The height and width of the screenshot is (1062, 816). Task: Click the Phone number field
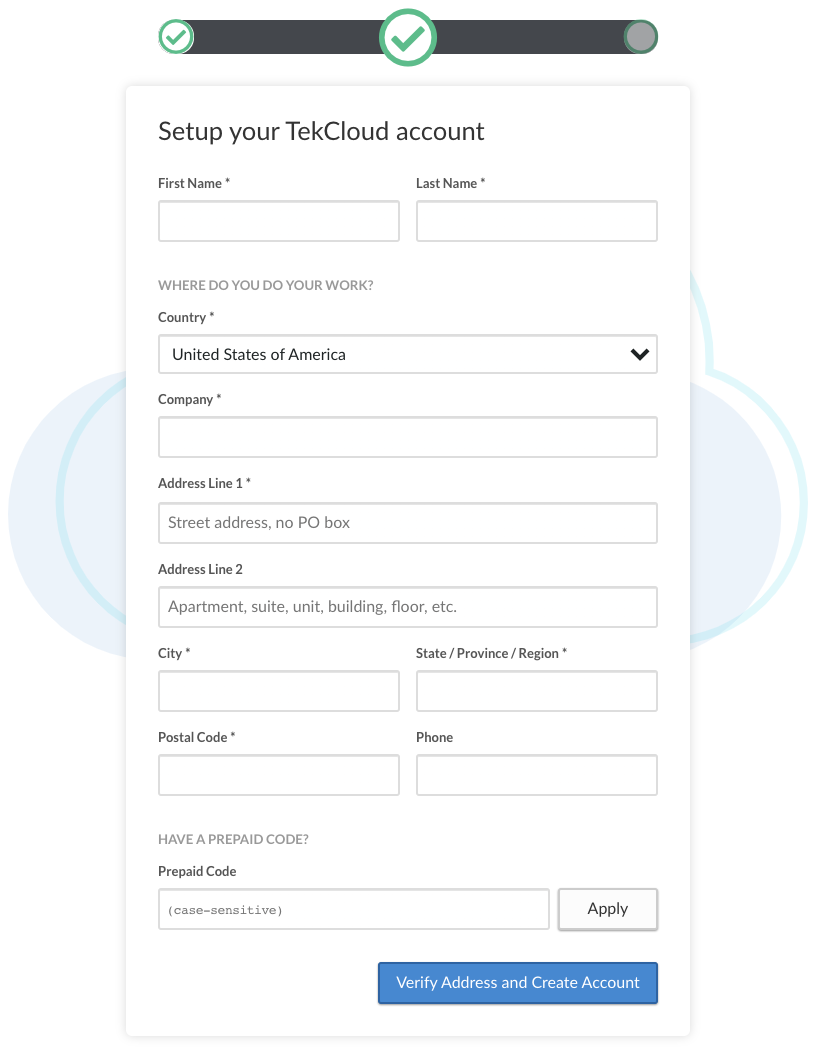click(x=536, y=775)
